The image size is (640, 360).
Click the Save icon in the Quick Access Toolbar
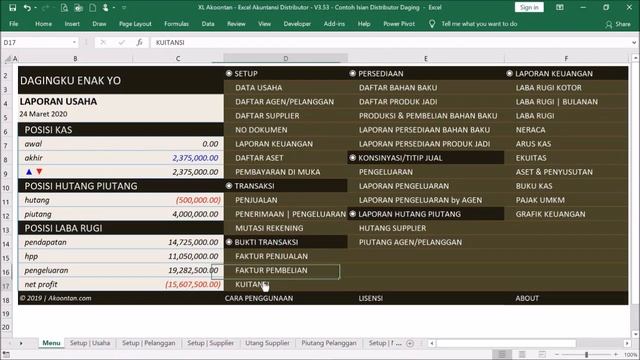(x=13, y=7)
